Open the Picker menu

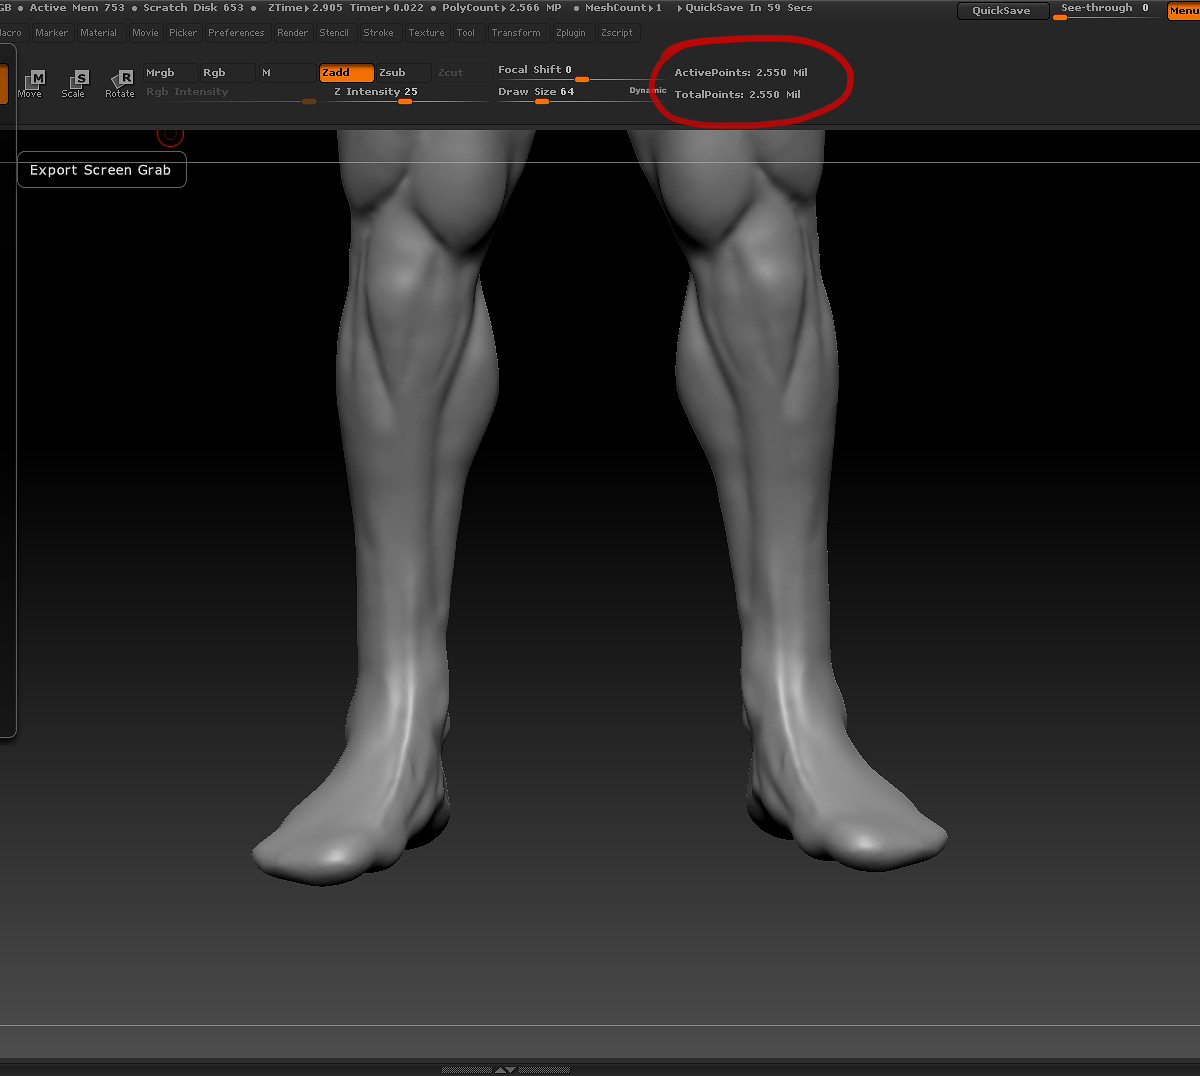click(183, 33)
